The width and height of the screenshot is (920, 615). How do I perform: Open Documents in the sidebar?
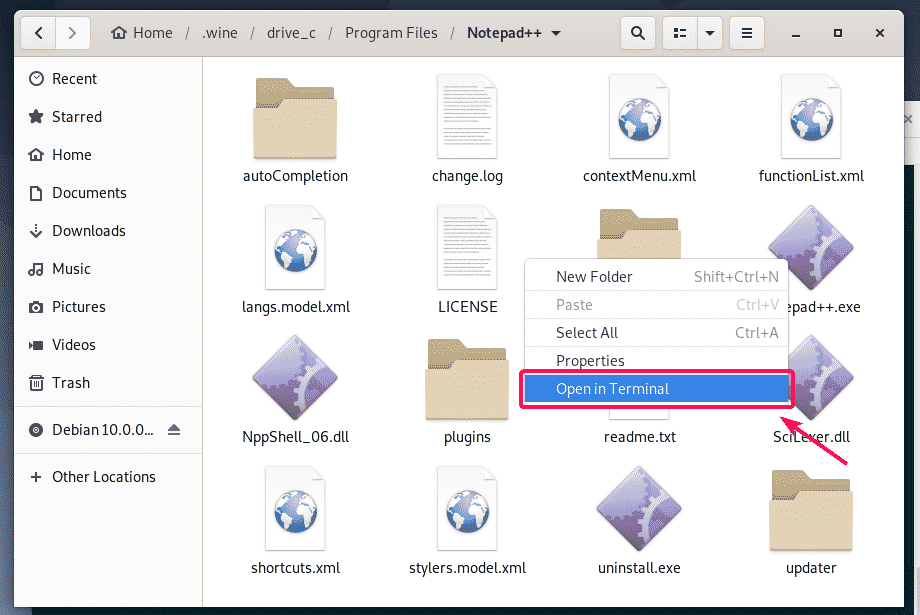pos(109,192)
